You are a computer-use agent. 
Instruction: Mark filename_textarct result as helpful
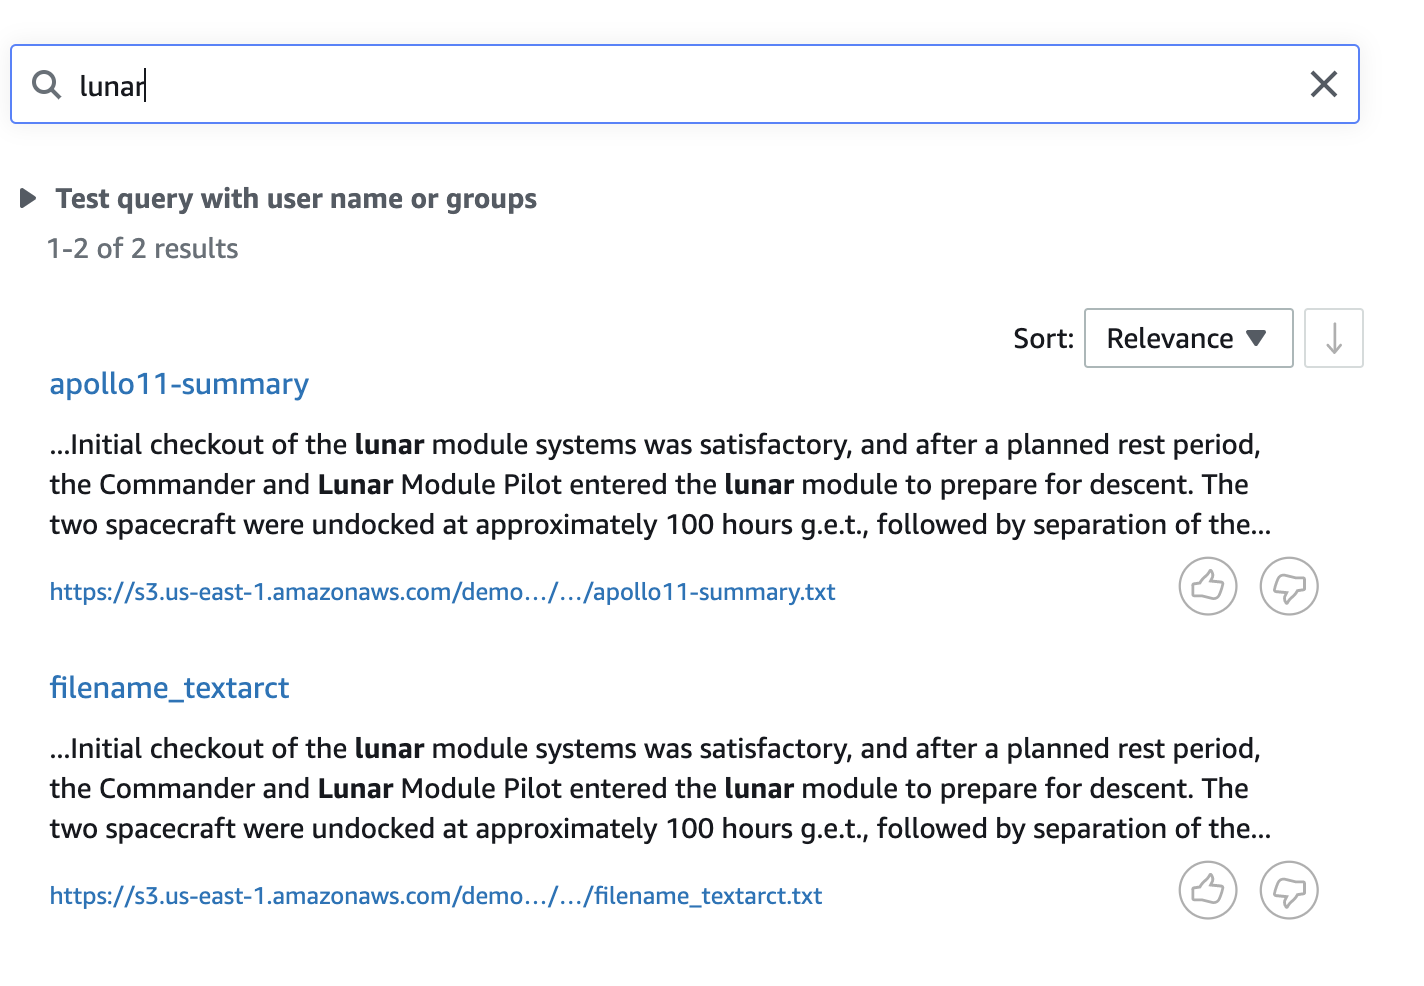coord(1208,890)
